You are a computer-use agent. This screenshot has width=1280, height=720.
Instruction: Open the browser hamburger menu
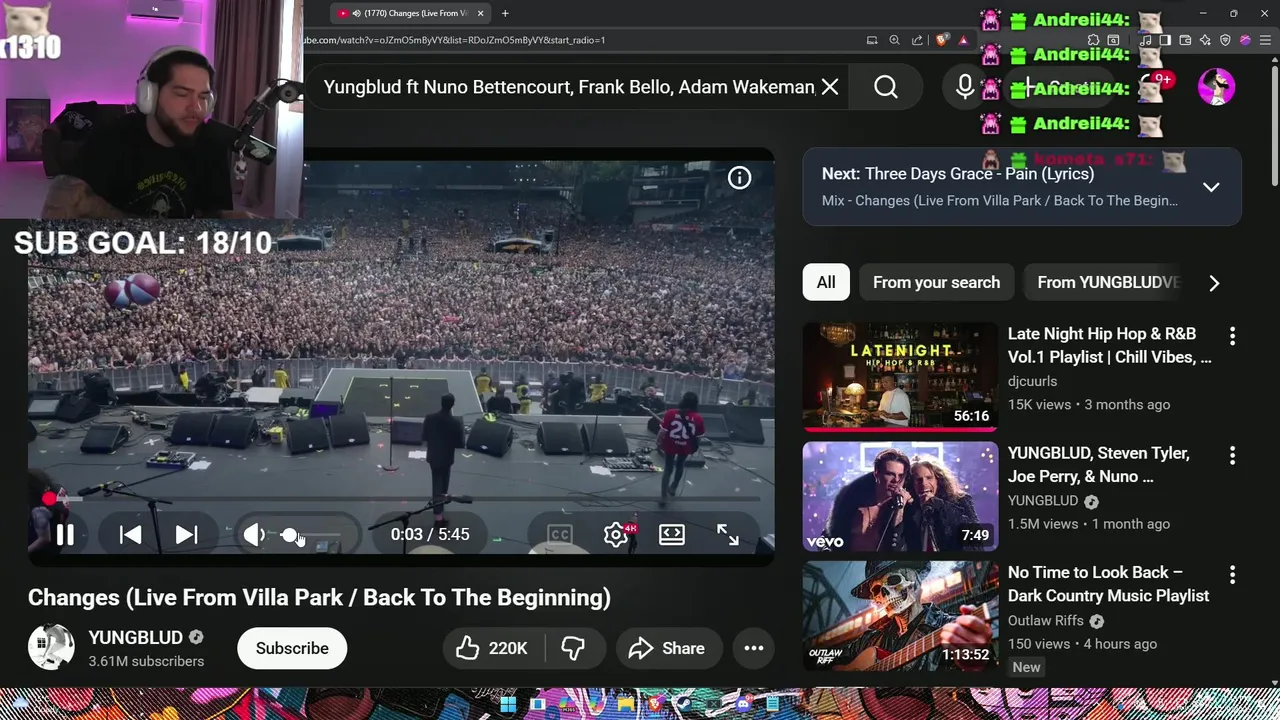pos(1264,40)
